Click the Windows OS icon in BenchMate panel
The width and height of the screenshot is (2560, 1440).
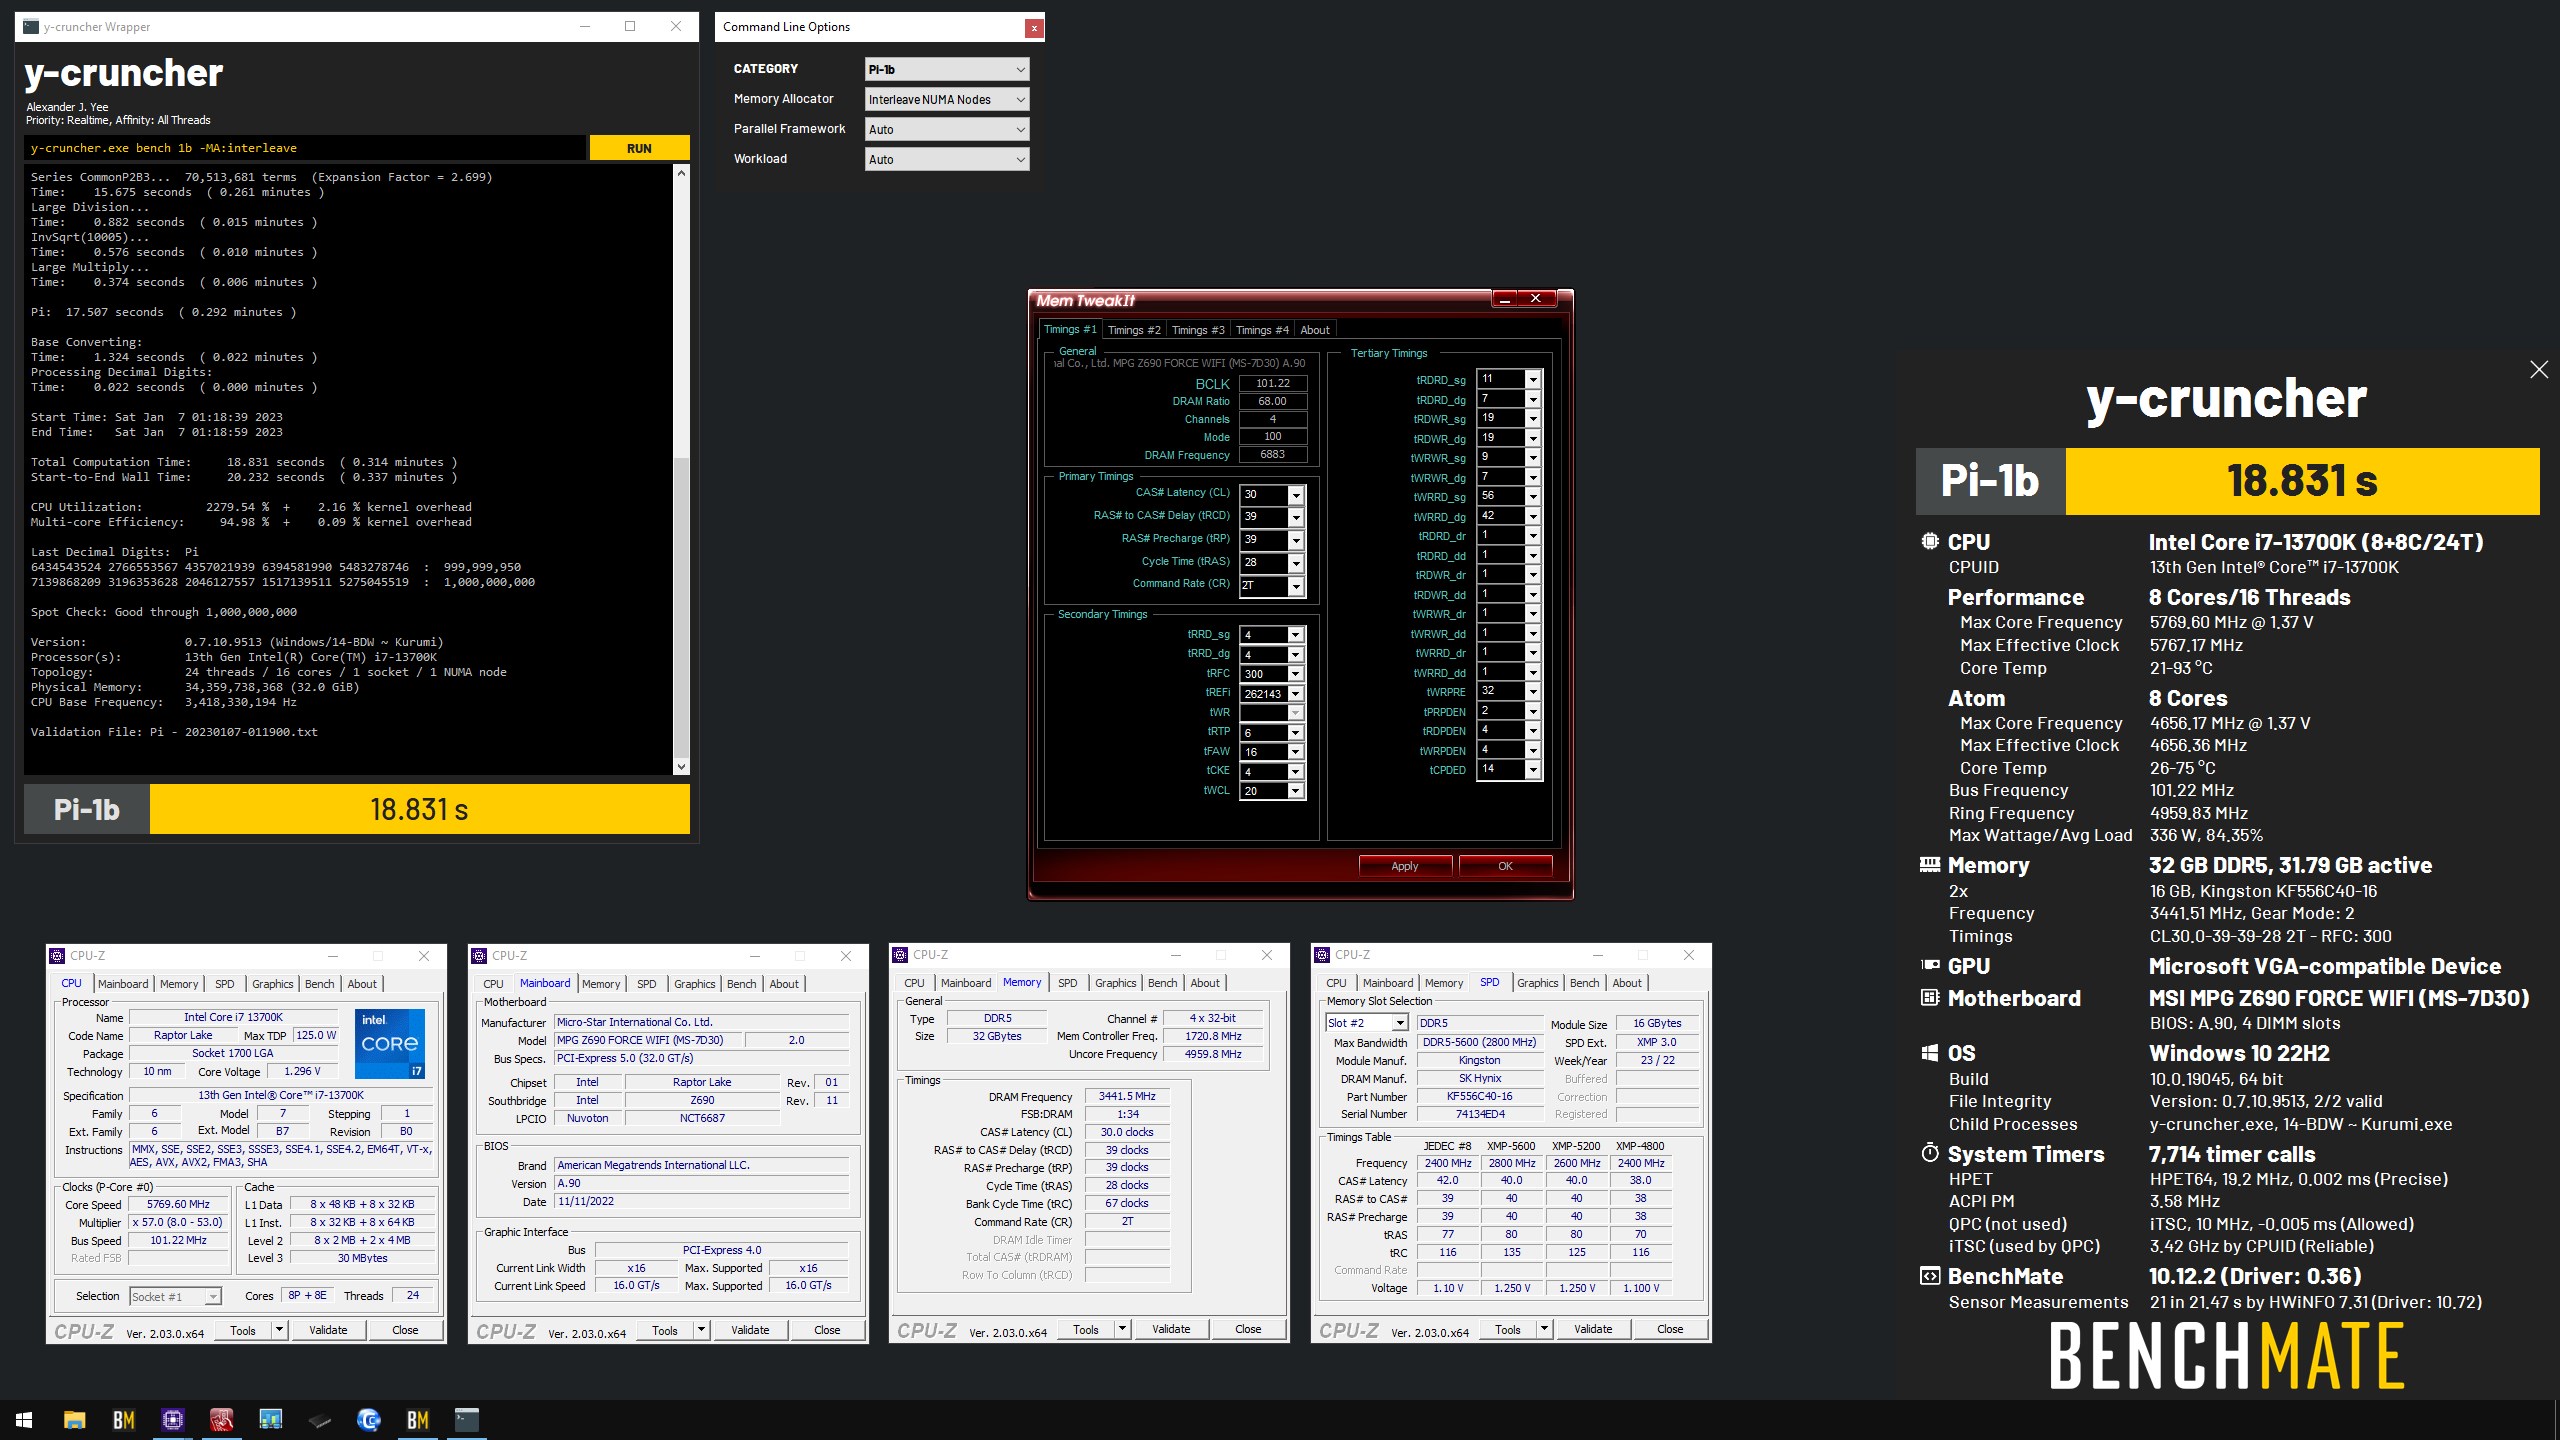click(1930, 1052)
